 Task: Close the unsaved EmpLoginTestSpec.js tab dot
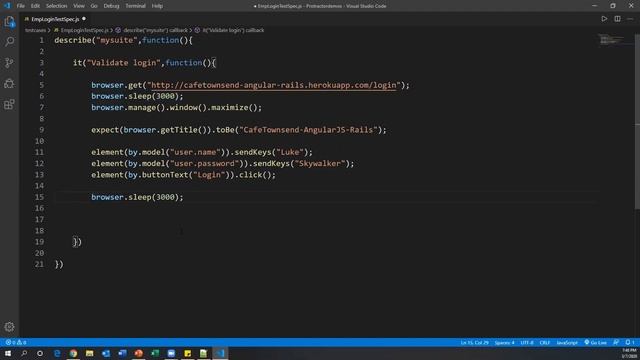point(84,19)
